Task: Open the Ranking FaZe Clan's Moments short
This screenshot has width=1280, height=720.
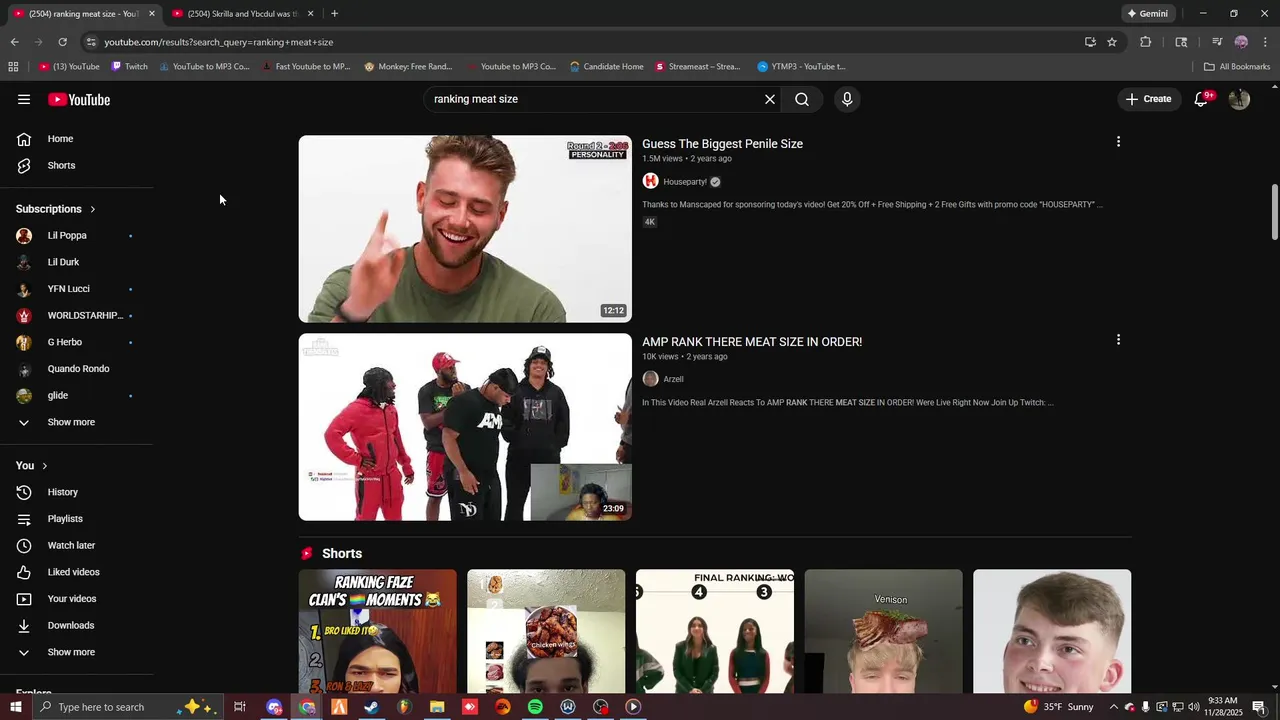Action: tap(378, 632)
